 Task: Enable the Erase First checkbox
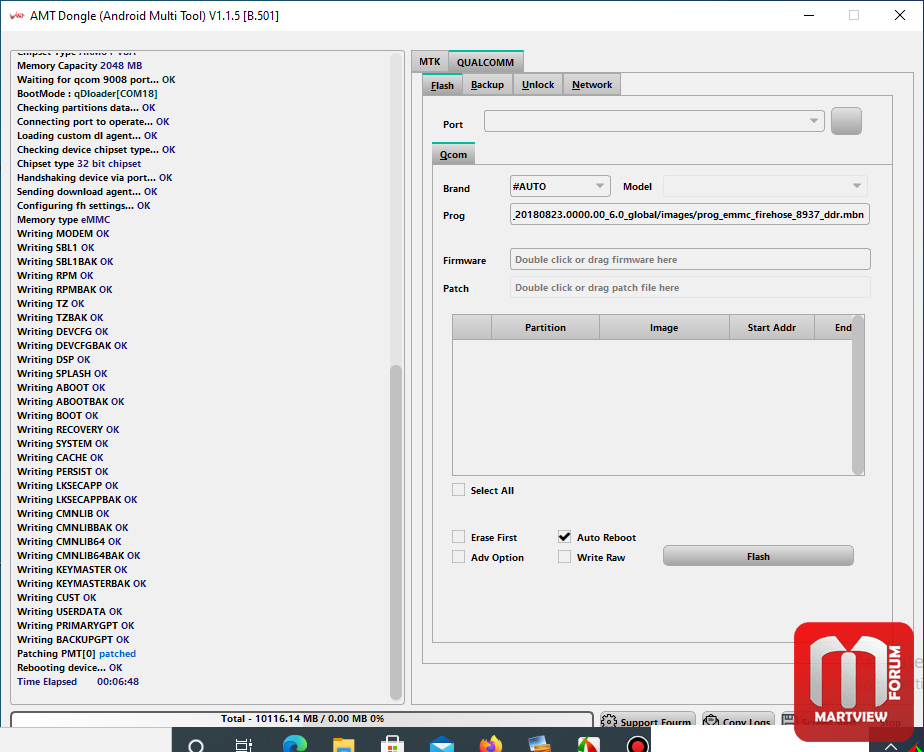[458, 537]
